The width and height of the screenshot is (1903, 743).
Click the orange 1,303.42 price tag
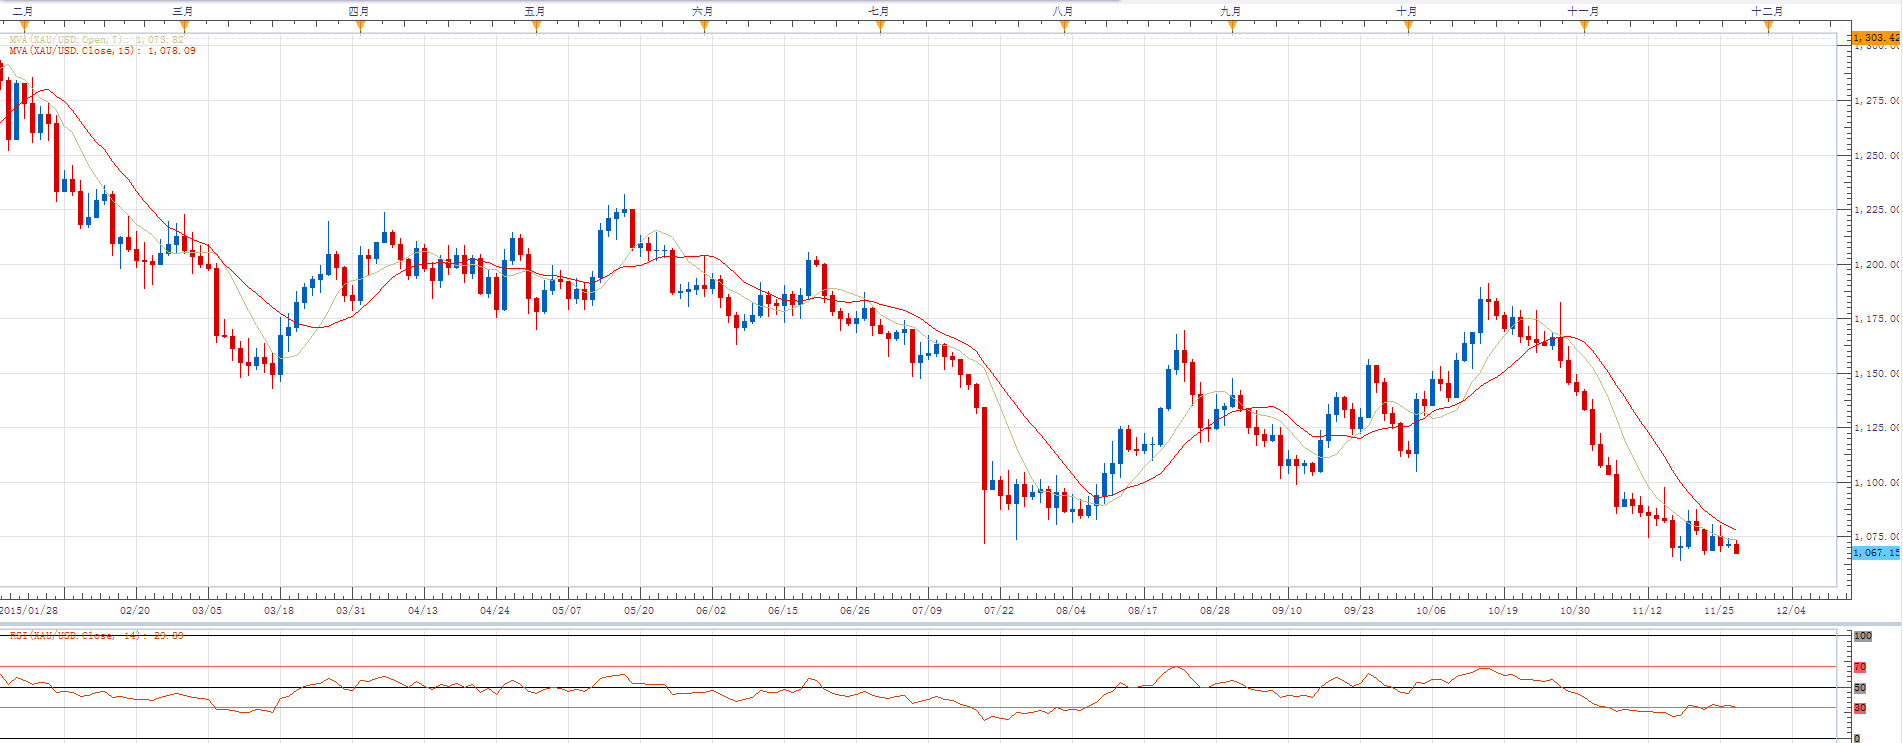[x=1875, y=38]
